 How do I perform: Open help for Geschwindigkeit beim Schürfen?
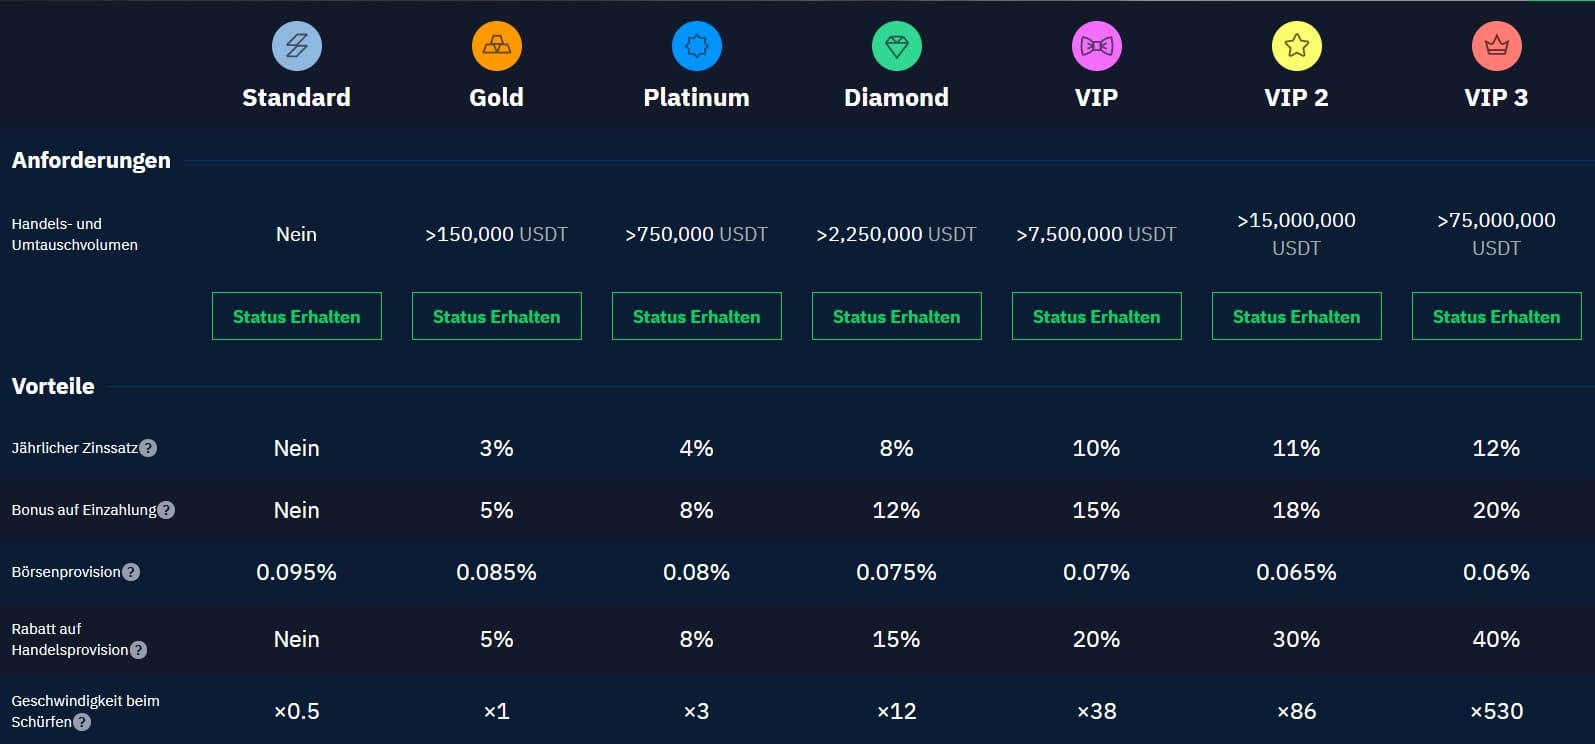82,722
